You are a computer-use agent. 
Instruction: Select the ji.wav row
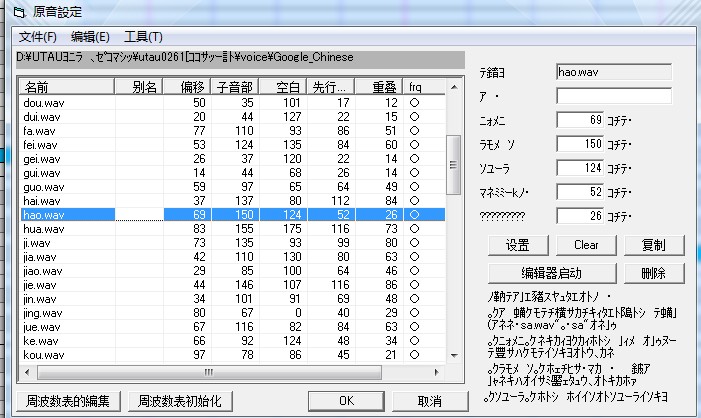232,243
